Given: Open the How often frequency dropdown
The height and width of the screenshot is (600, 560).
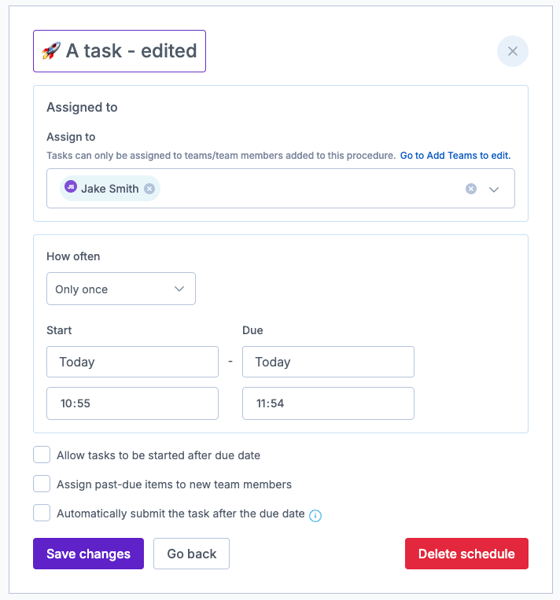Looking at the screenshot, I should (121, 289).
